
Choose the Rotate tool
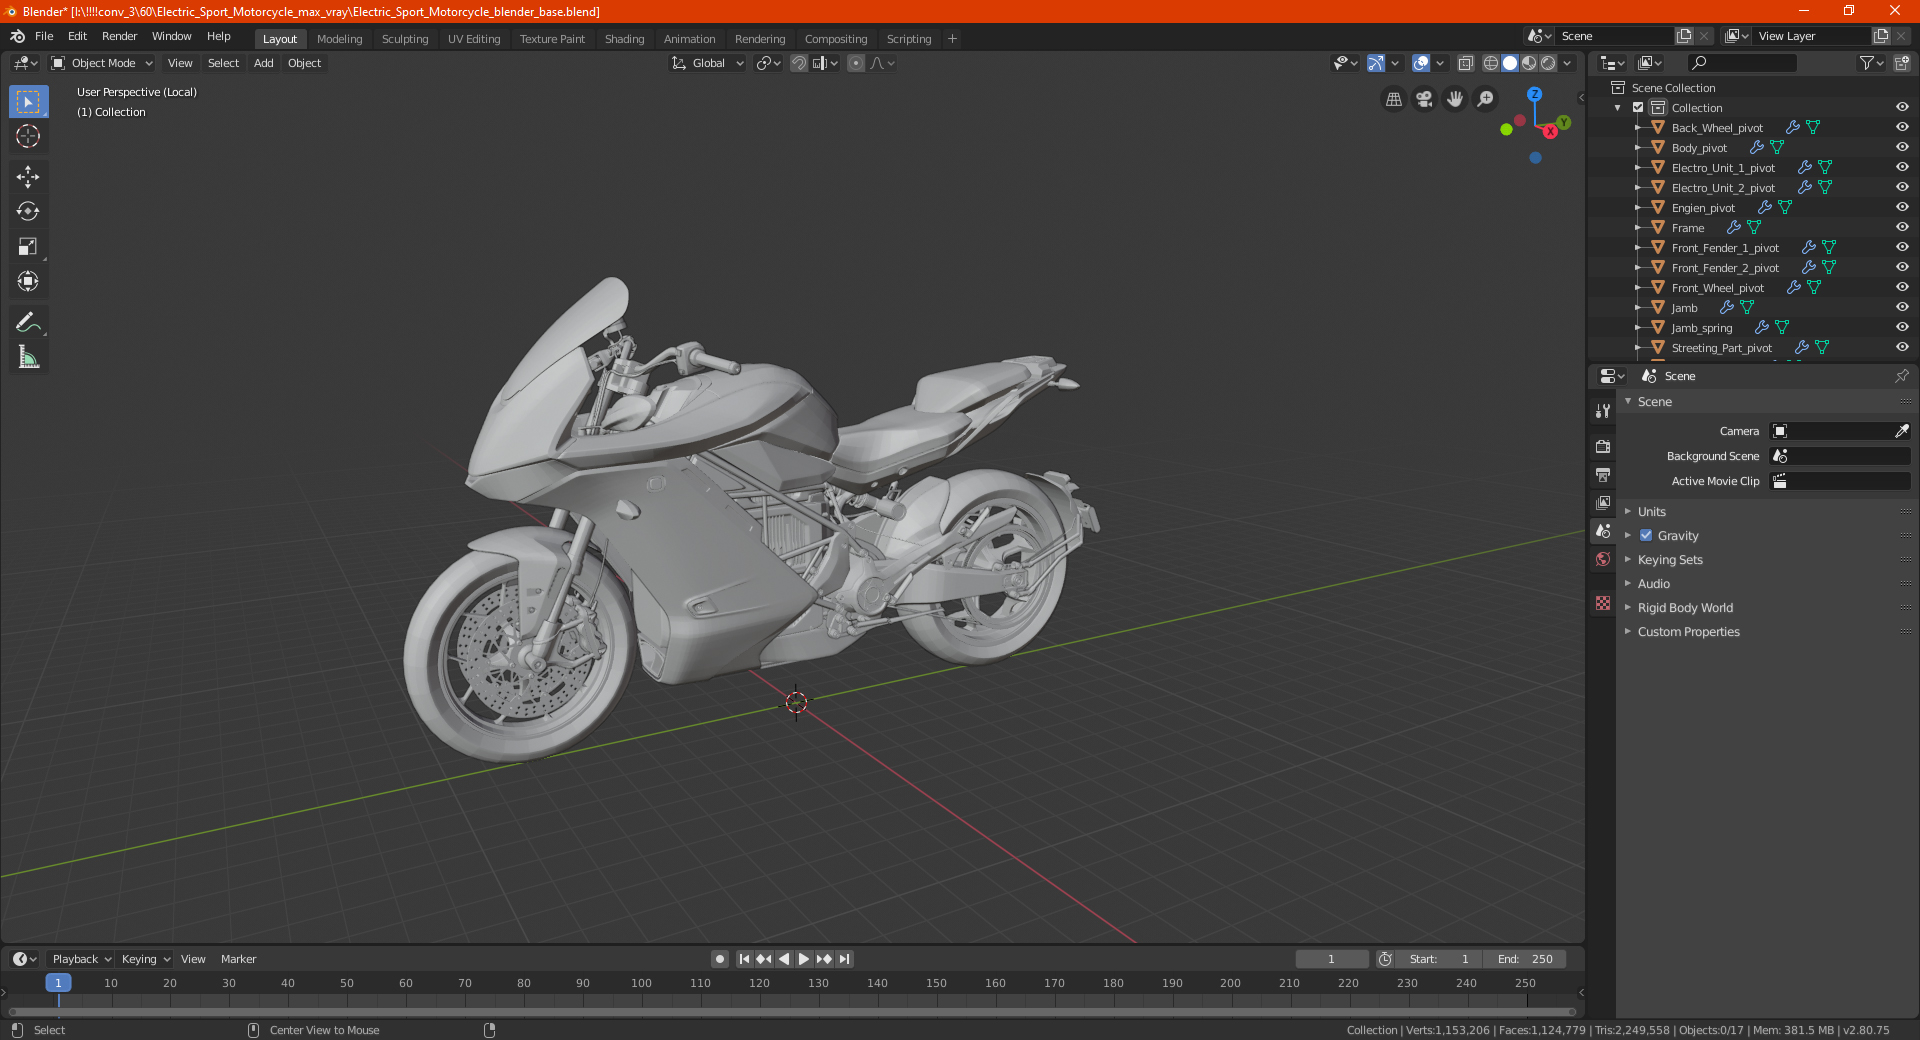(28, 211)
